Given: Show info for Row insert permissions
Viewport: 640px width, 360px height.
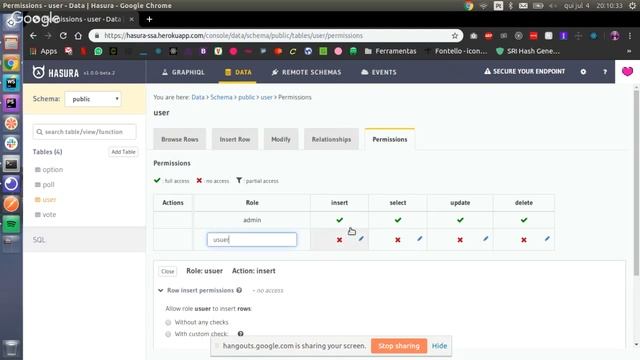Looking at the screenshot, I should tap(239, 290).
